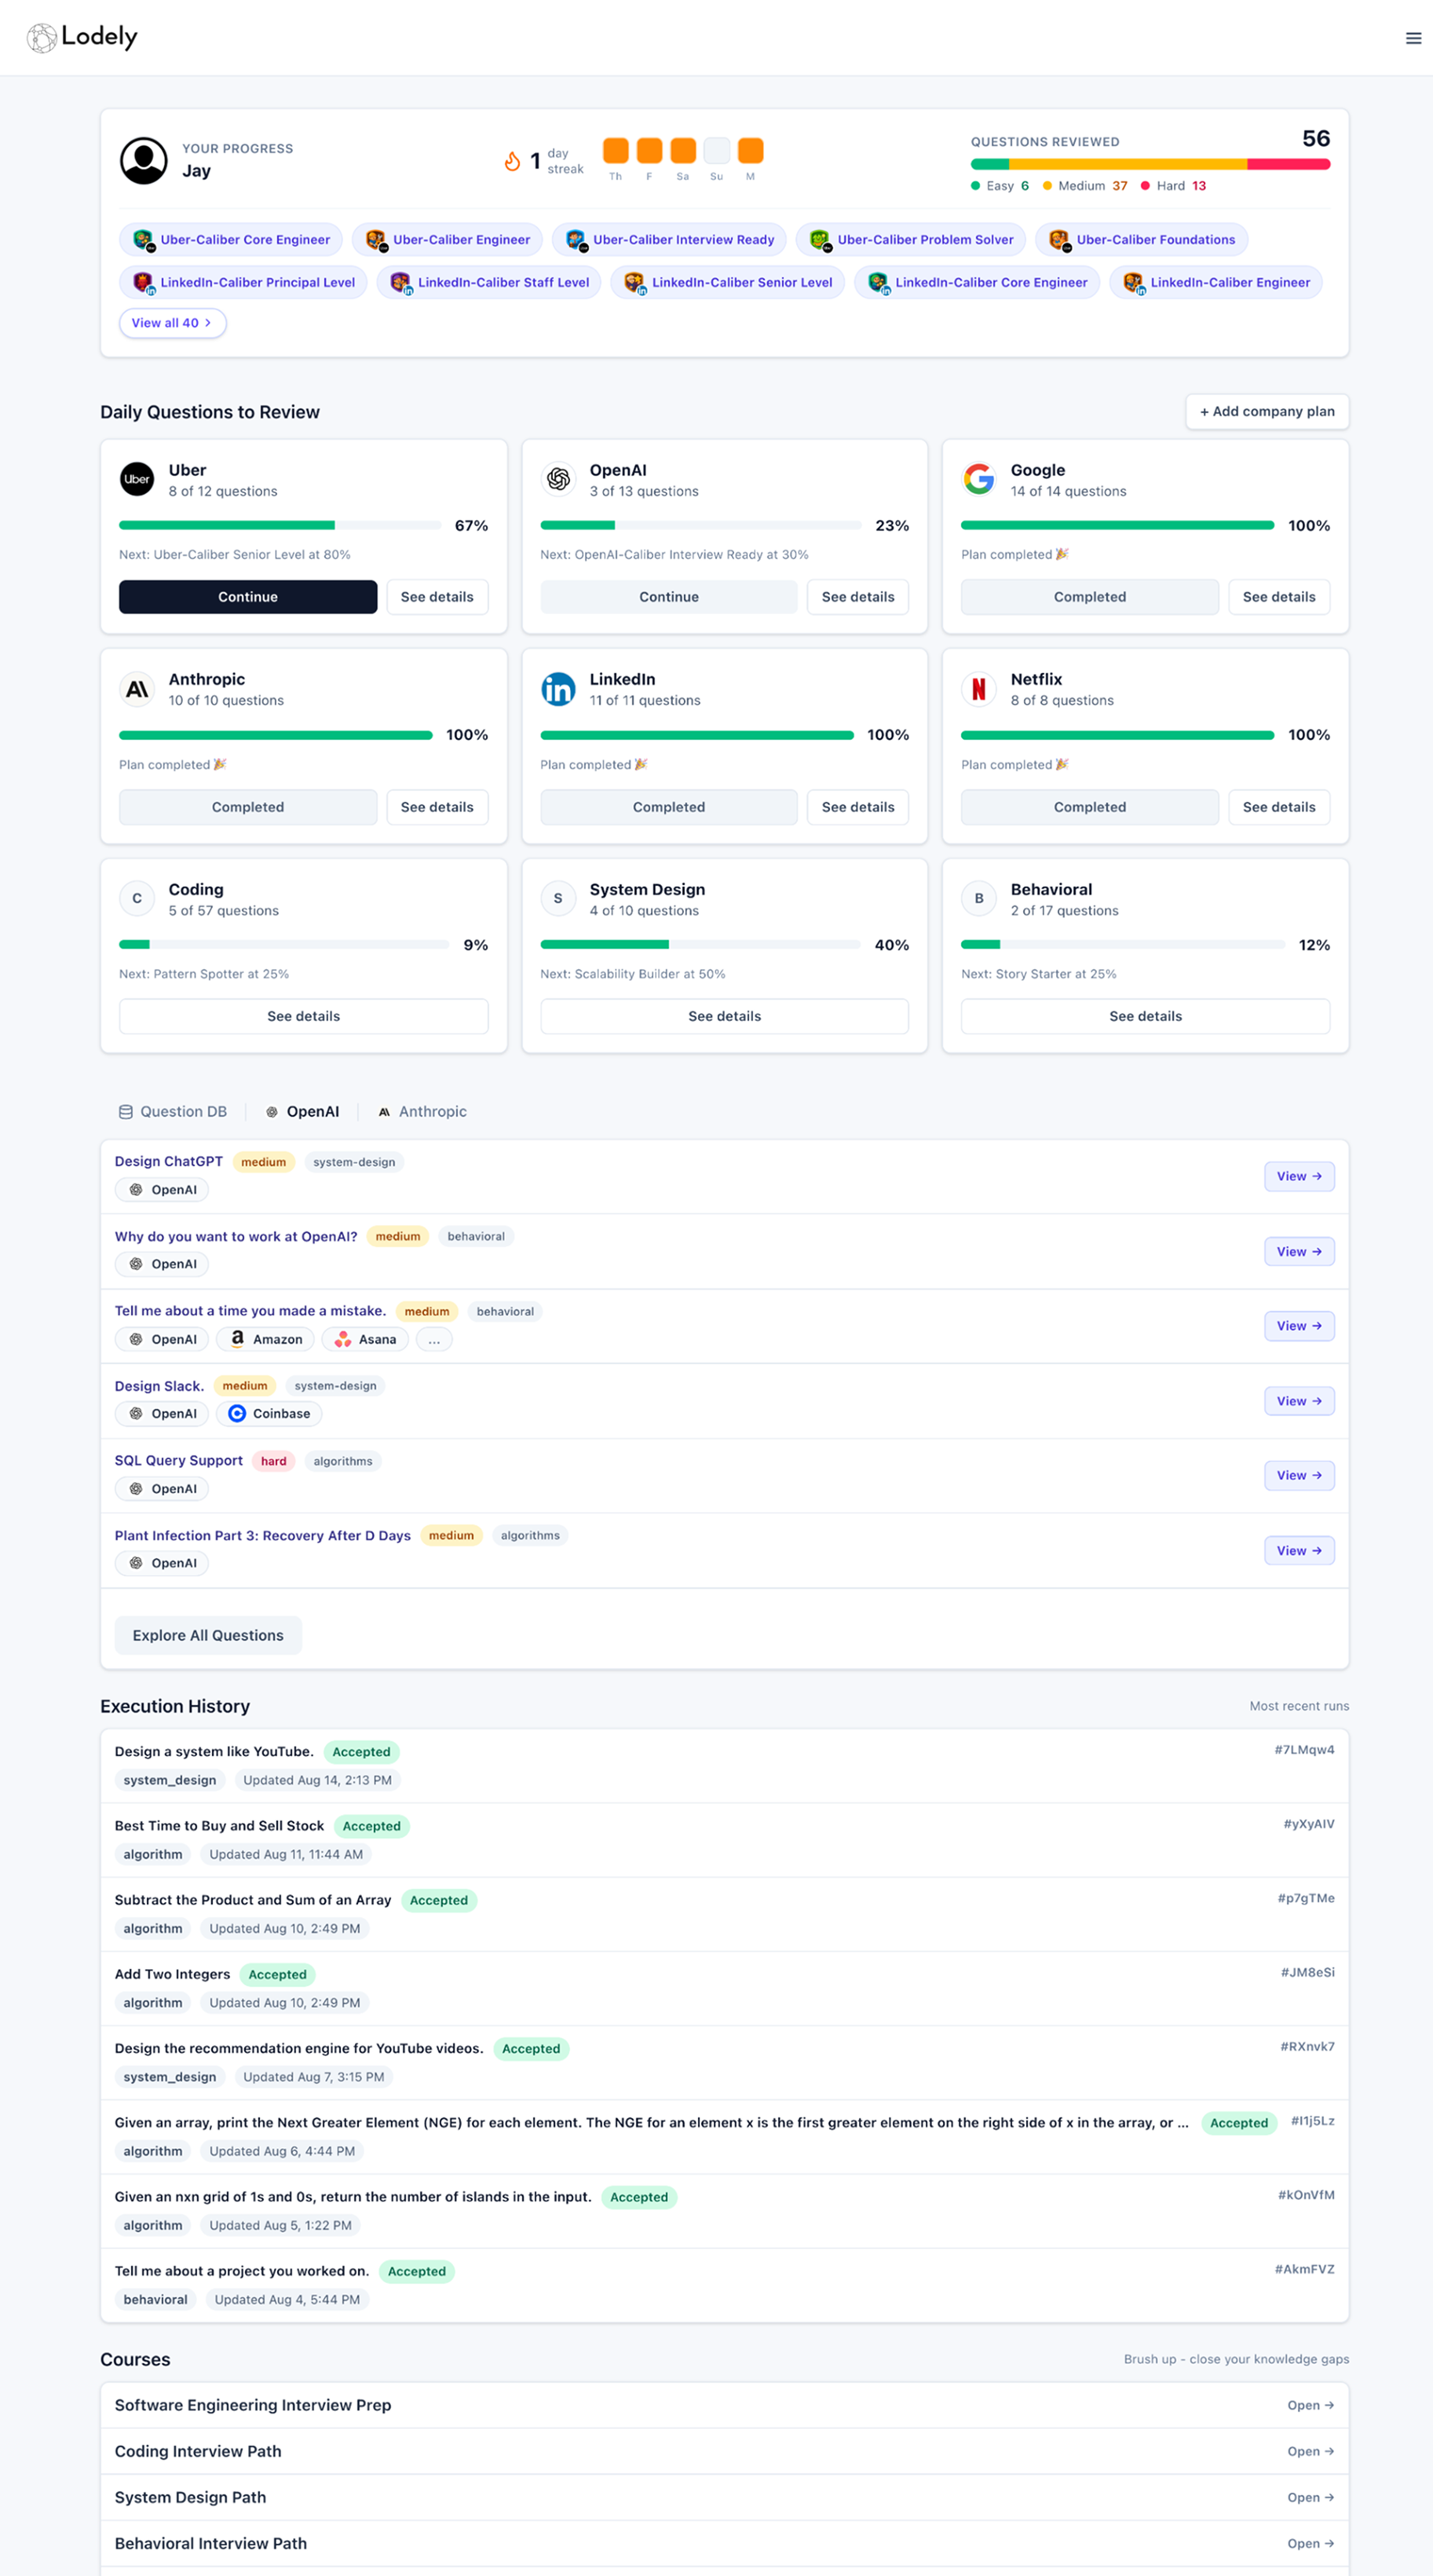The width and height of the screenshot is (1433, 2576).
Task: Open the Design Slack question link
Action: click(x=159, y=1386)
